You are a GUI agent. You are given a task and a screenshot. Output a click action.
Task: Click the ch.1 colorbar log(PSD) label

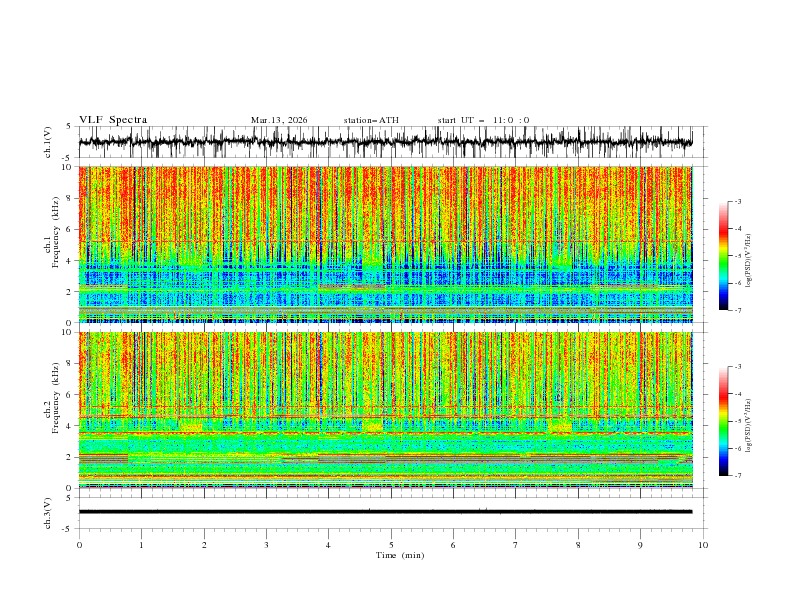pos(749,261)
